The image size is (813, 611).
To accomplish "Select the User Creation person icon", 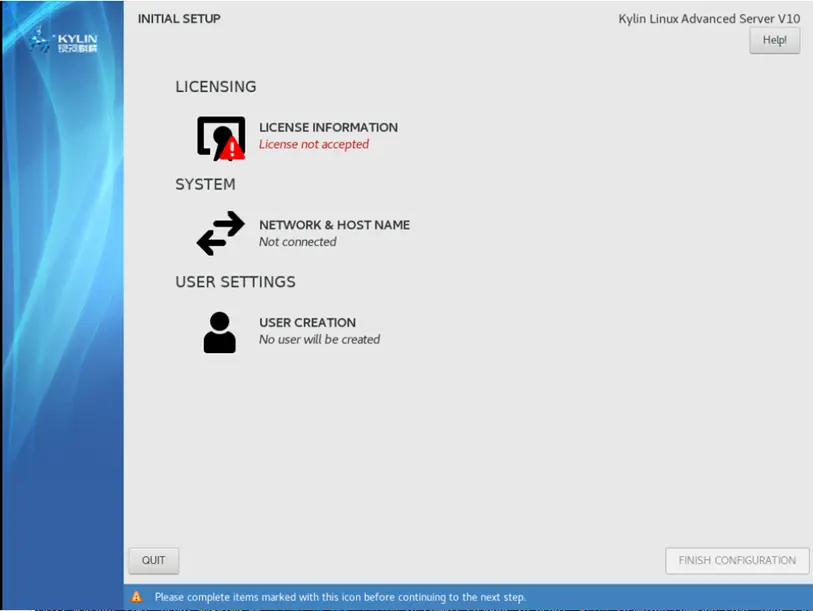I will click(219, 332).
